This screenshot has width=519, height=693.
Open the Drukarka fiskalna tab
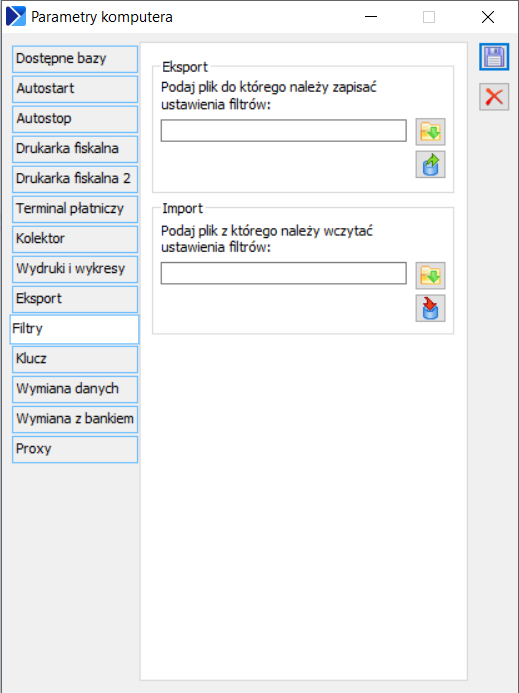click(x=75, y=149)
